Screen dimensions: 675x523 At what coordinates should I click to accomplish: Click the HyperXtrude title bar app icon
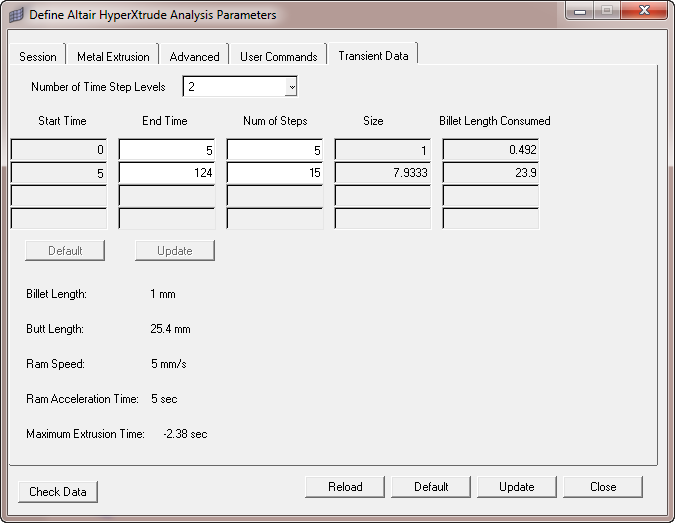(x=17, y=15)
